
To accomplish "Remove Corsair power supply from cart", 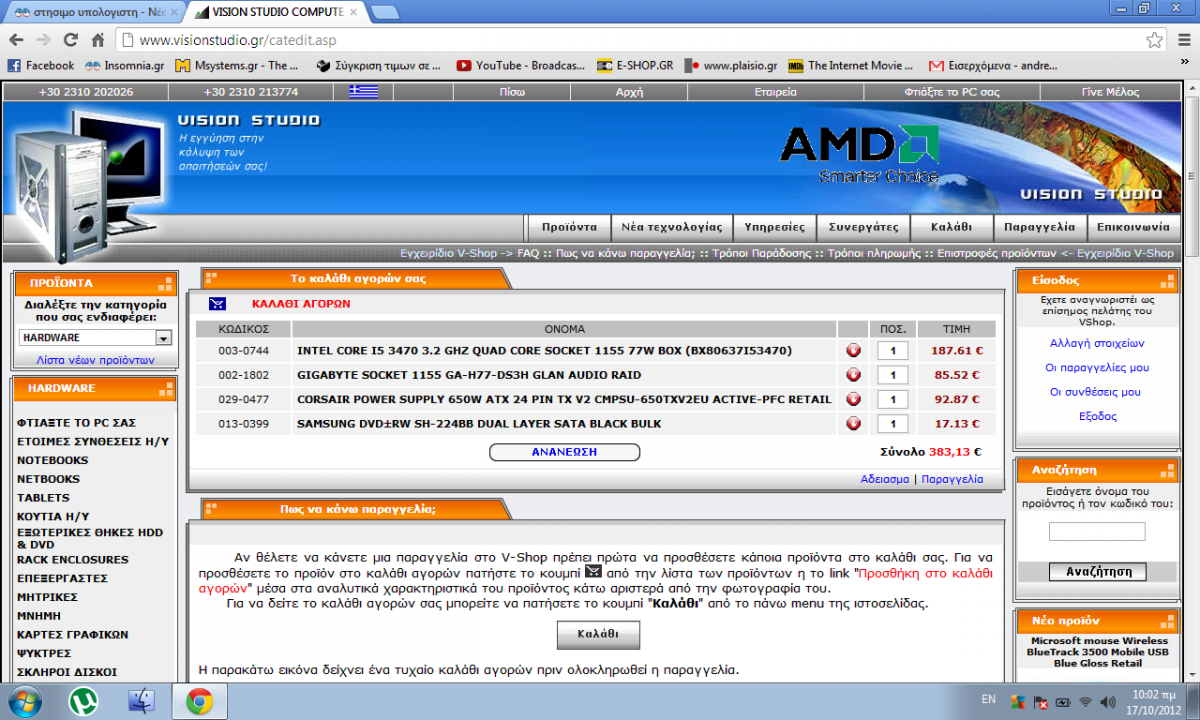I will 853,399.
